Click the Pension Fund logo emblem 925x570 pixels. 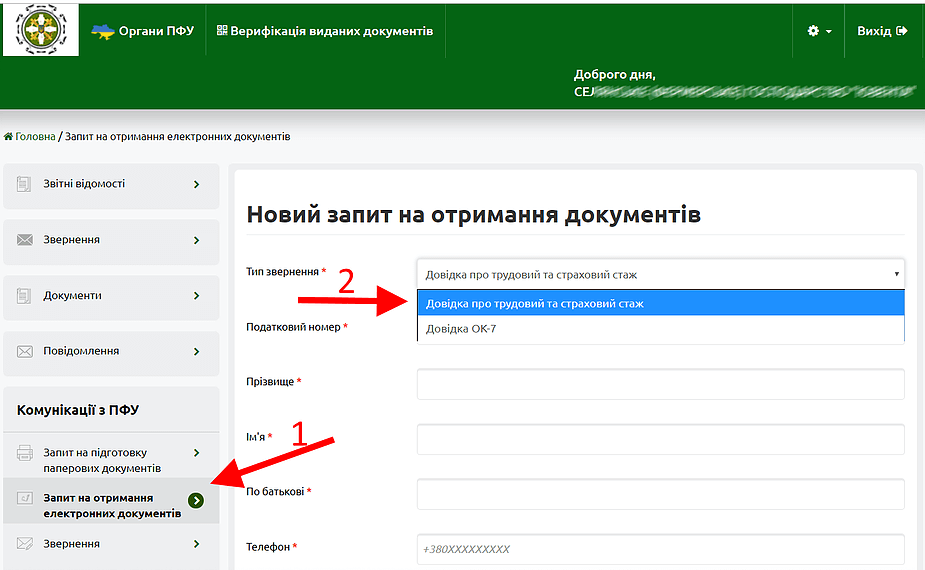click(40, 31)
